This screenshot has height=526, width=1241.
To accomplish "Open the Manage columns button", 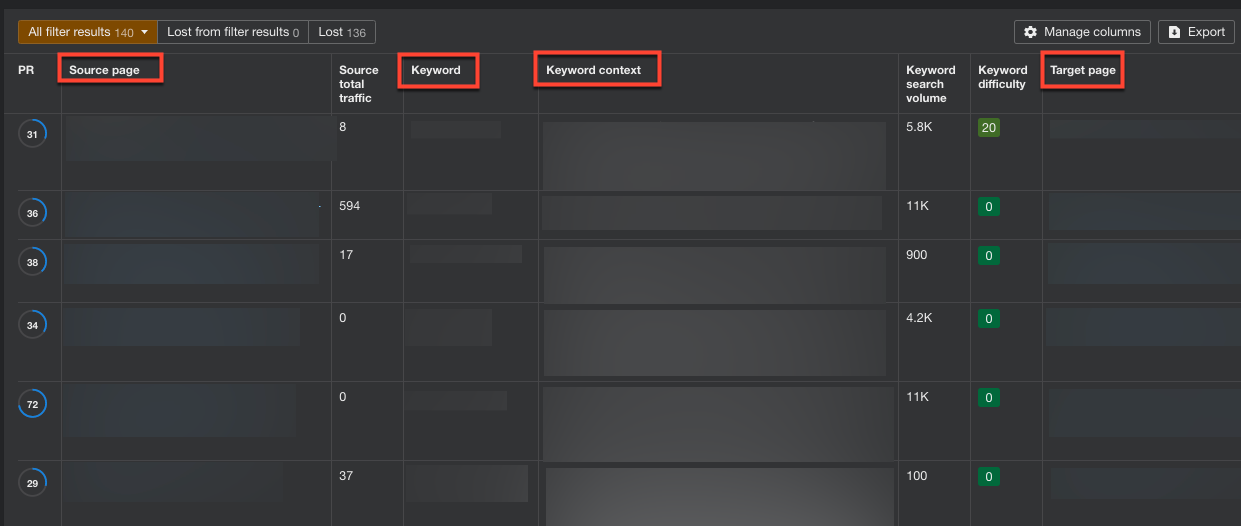I will coord(1083,32).
